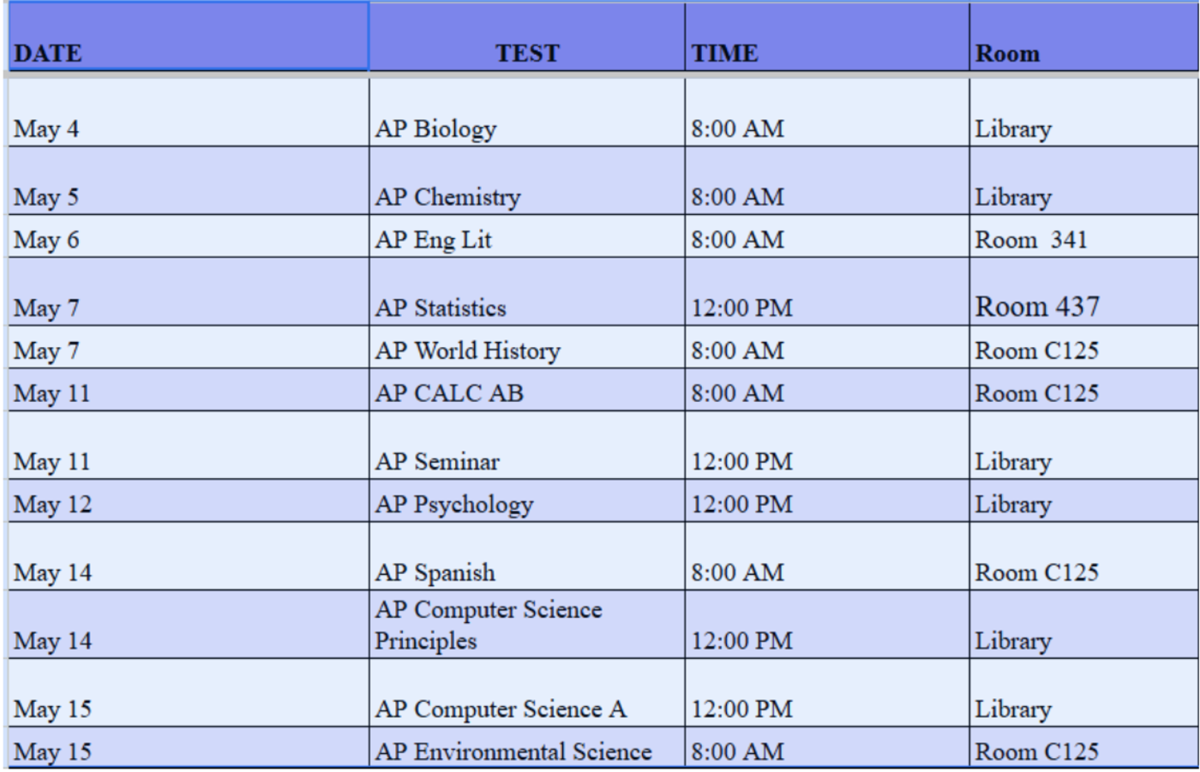Click the AP Statistics cell
The width and height of the screenshot is (1200, 772).
pyautogui.click(x=527, y=292)
